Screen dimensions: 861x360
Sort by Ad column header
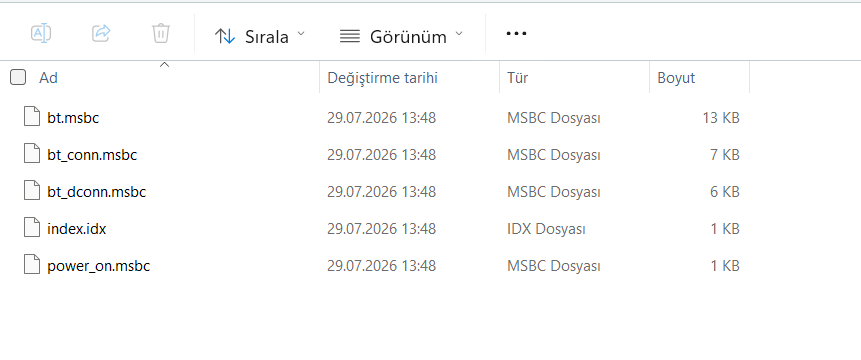[48, 78]
